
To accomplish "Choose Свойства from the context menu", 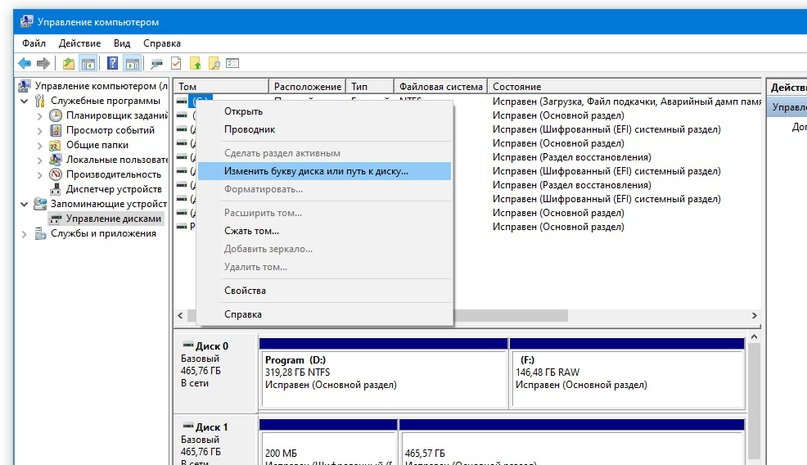I will (324, 290).
